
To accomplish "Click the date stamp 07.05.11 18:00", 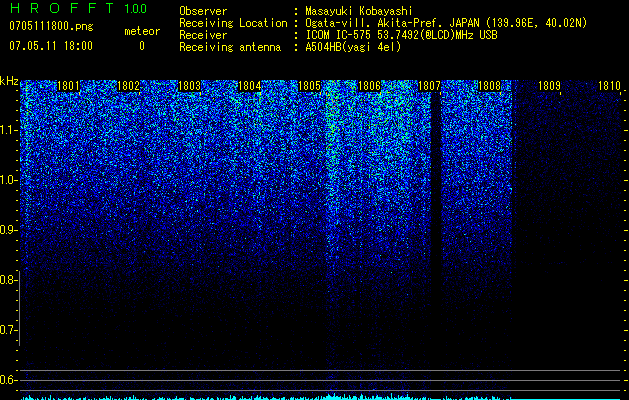I will (x=51, y=46).
